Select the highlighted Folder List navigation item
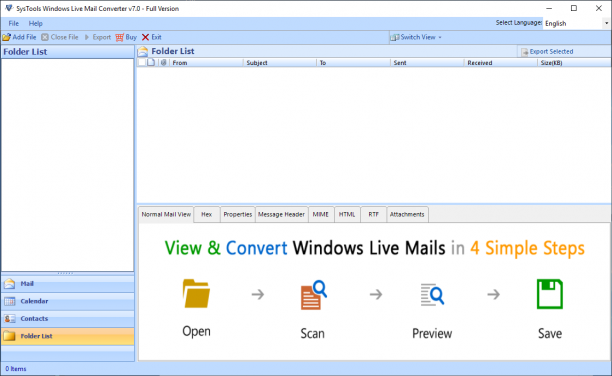Viewport: 612px width, 376px height. click(68, 336)
